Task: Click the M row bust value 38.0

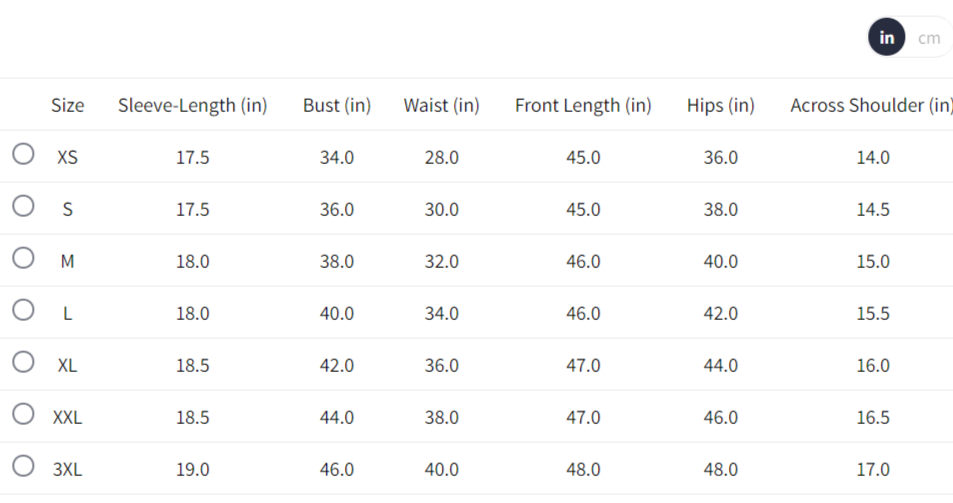Action: tap(337, 261)
